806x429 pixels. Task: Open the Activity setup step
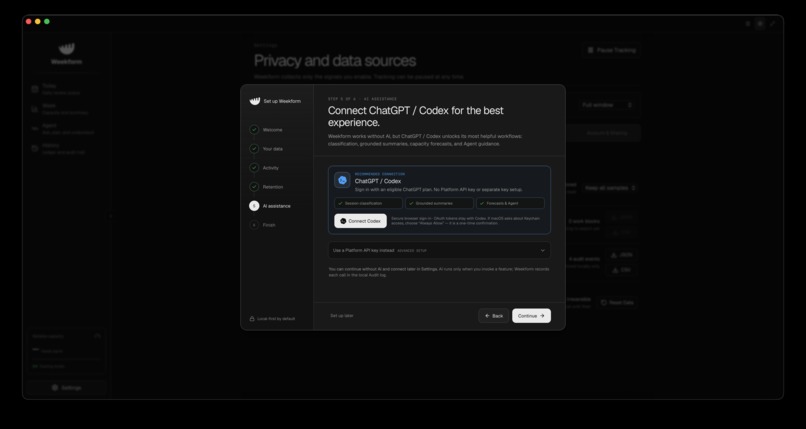270,168
